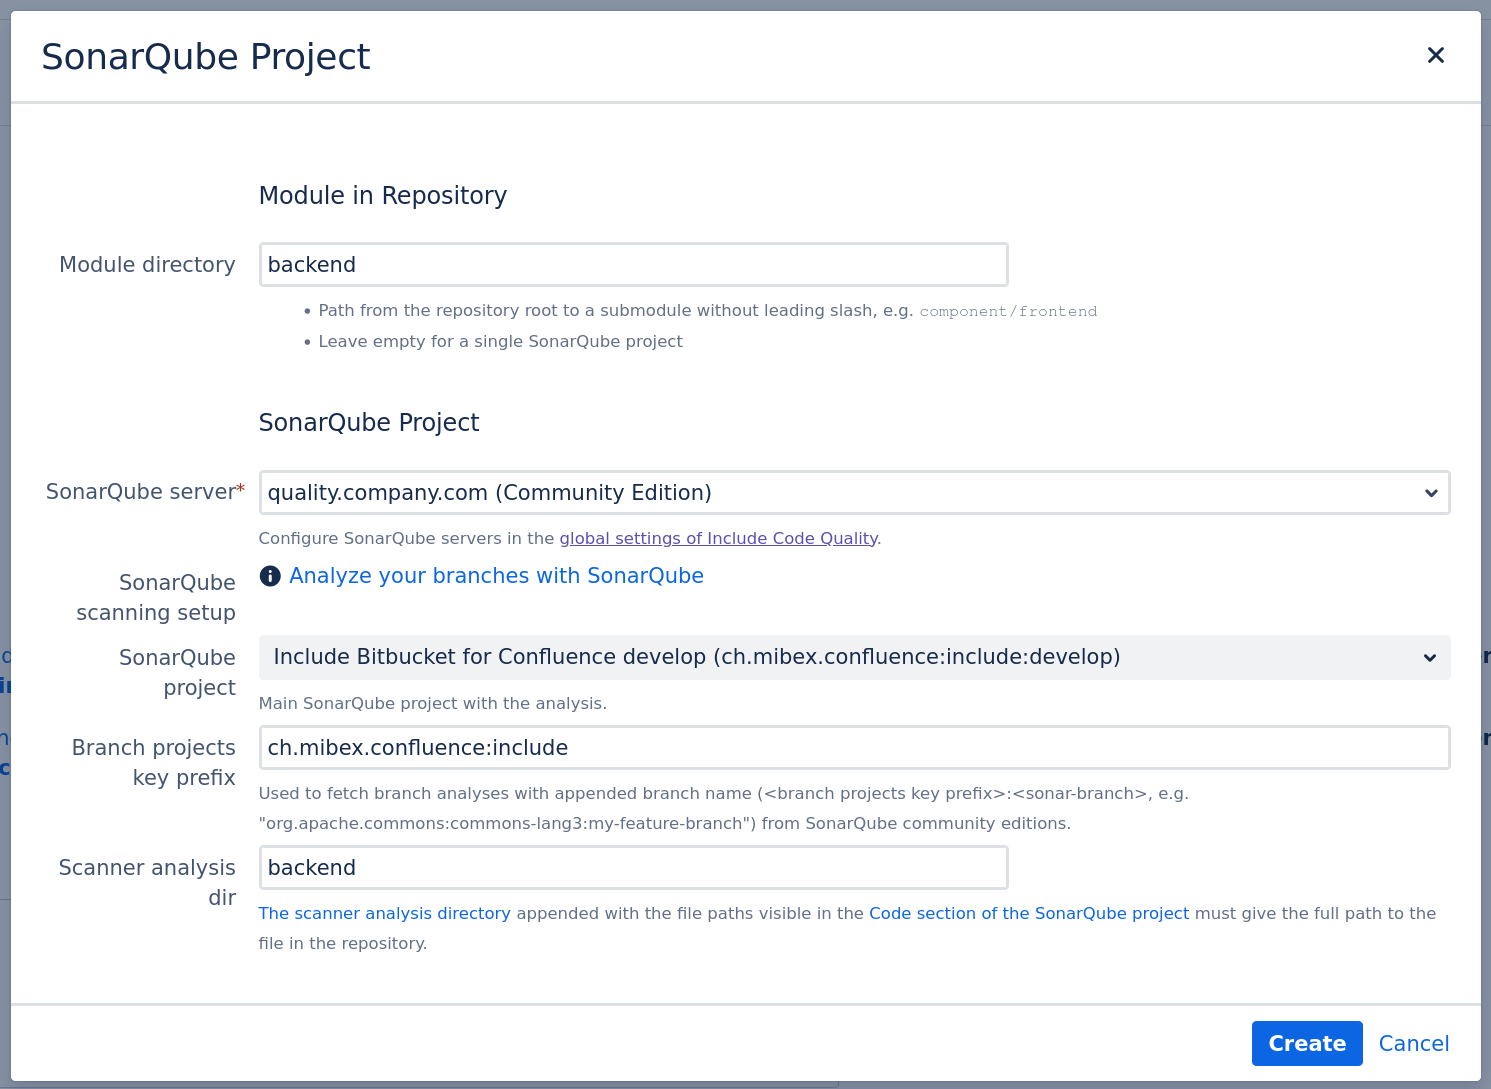Select the Scanner analysis dir input box
Image resolution: width=1491 pixels, height=1089 pixels.
633,868
